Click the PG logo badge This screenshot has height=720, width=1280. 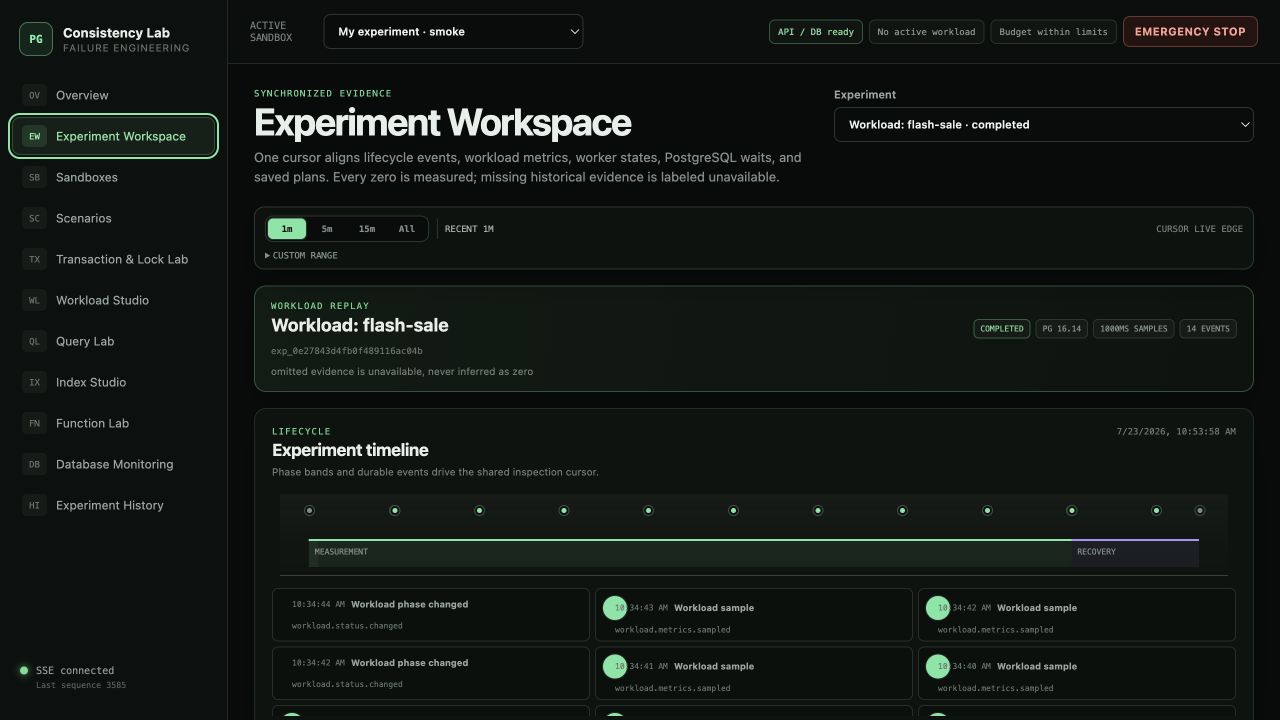click(36, 39)
